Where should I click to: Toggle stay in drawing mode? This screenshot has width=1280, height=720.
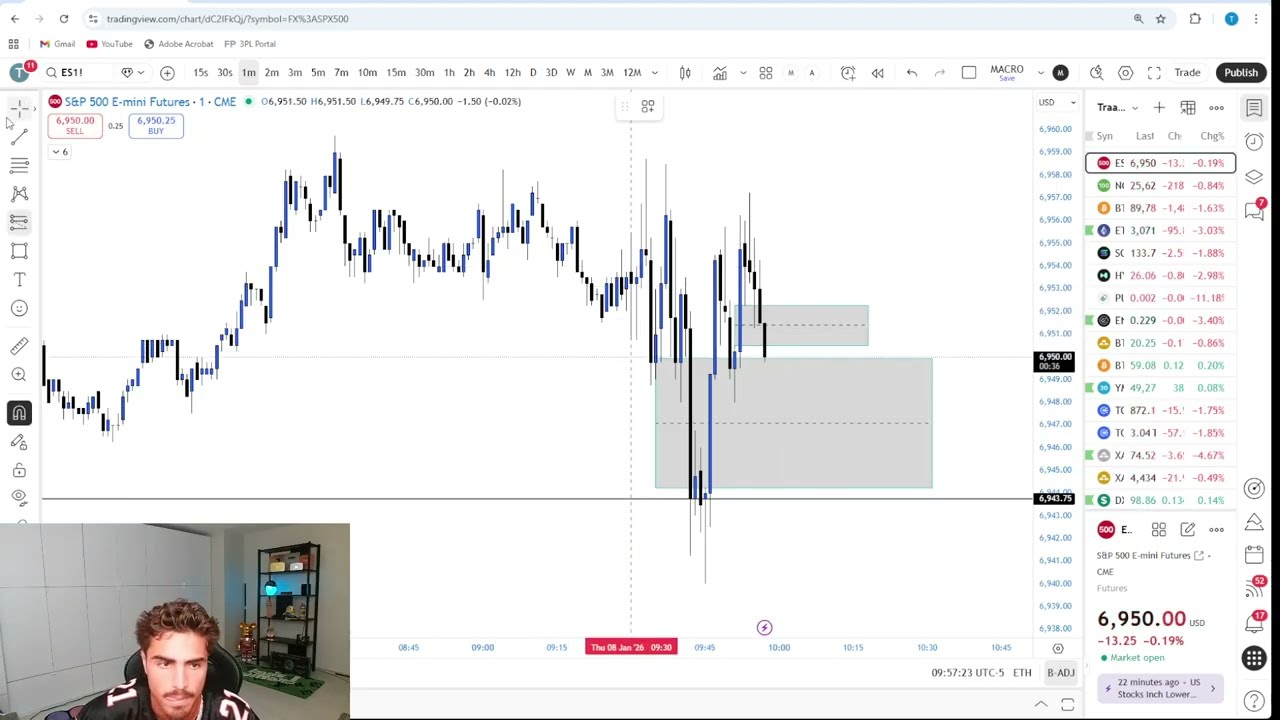point(19,441)
